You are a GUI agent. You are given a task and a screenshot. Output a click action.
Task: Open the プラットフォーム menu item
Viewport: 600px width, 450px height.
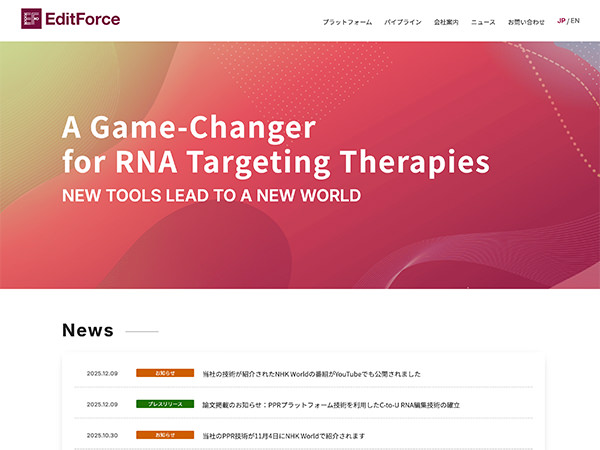347,21
